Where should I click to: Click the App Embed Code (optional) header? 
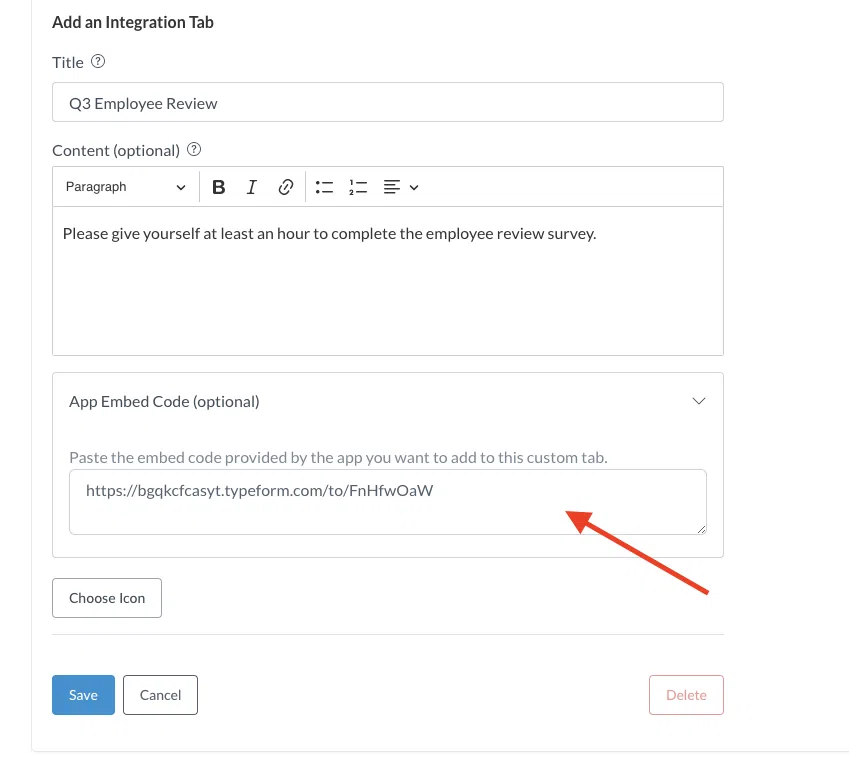tap(164, 401)
